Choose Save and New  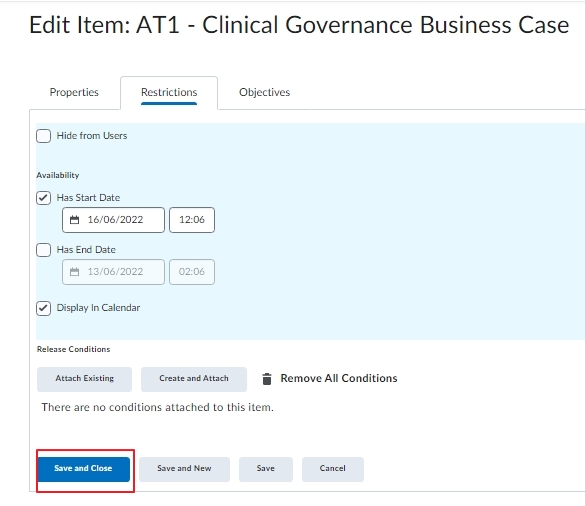[x=184, y=469]
